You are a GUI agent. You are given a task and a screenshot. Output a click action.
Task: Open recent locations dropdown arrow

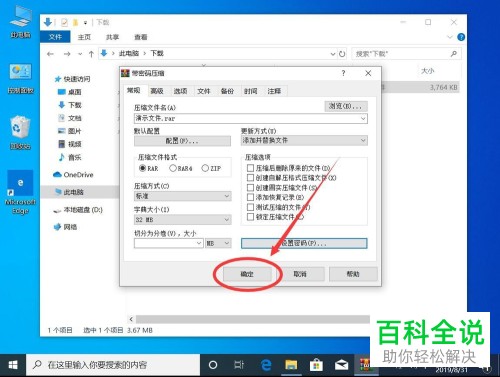point(80,54)
